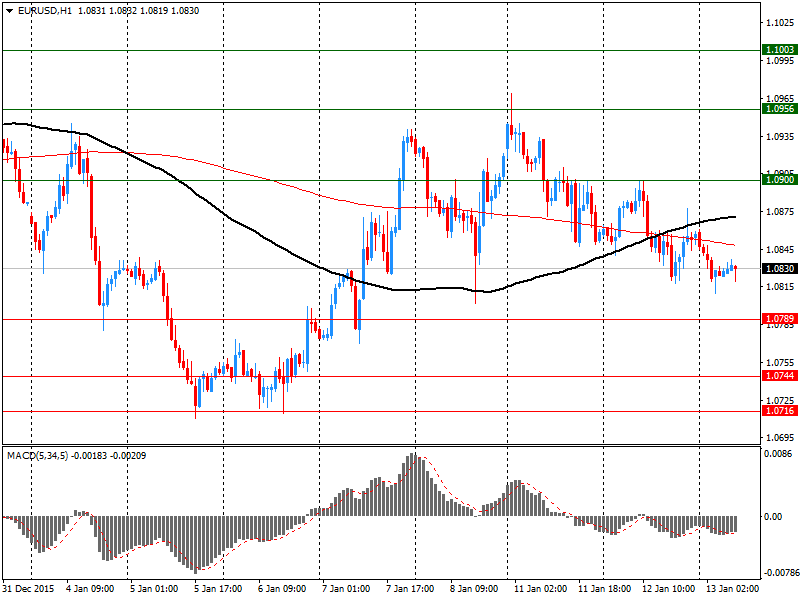The image size is (800, 600).
Task: Click the 1.0935 price scale value
Action: pos(781,136)
